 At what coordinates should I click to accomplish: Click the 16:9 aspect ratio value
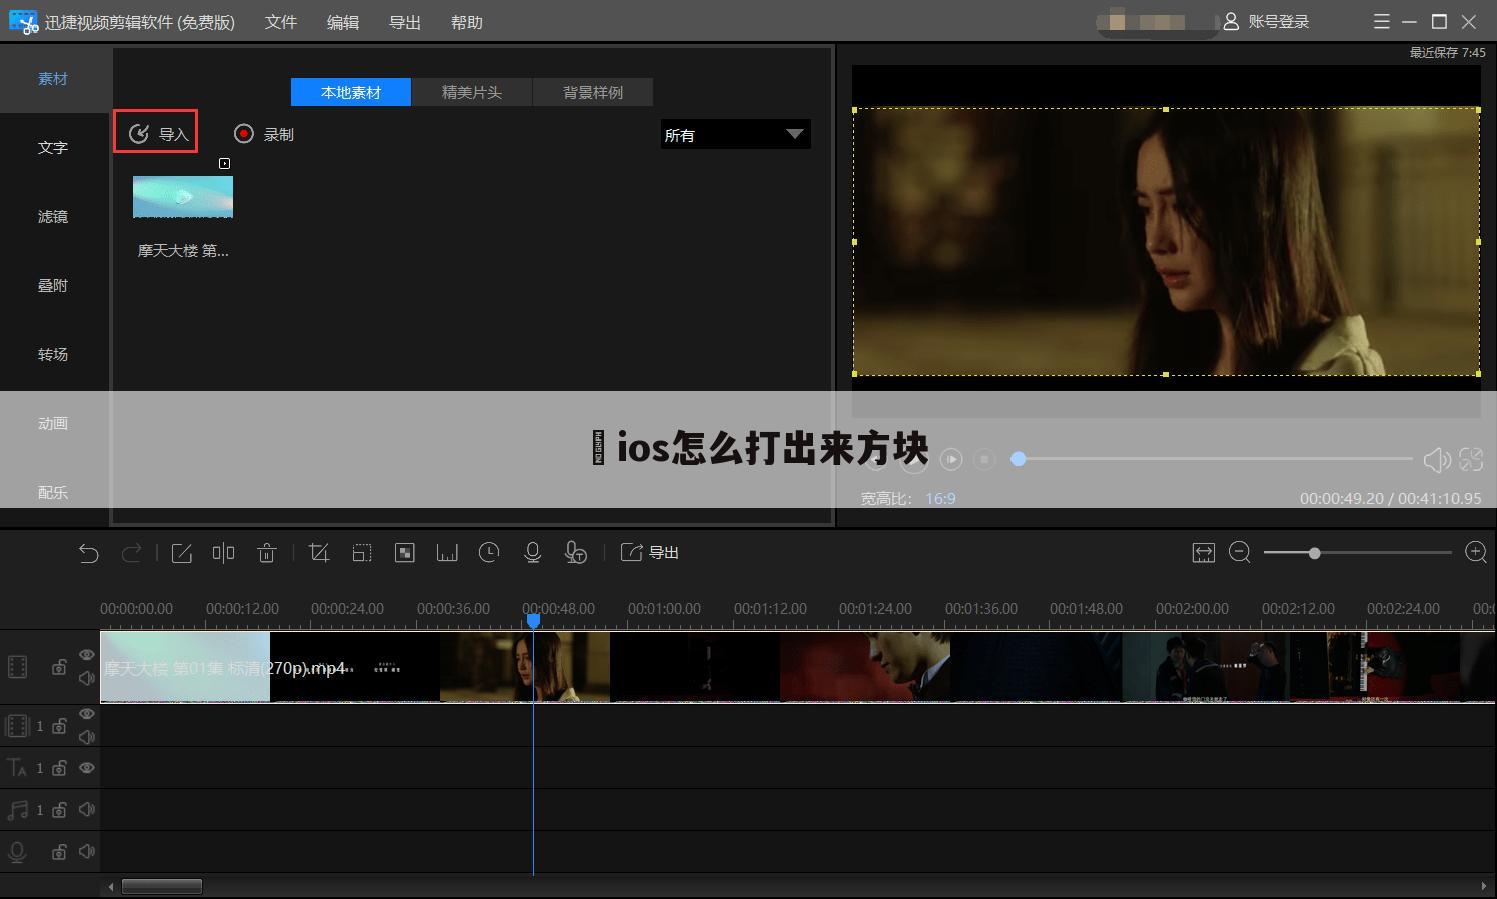[x=940, y=498]
